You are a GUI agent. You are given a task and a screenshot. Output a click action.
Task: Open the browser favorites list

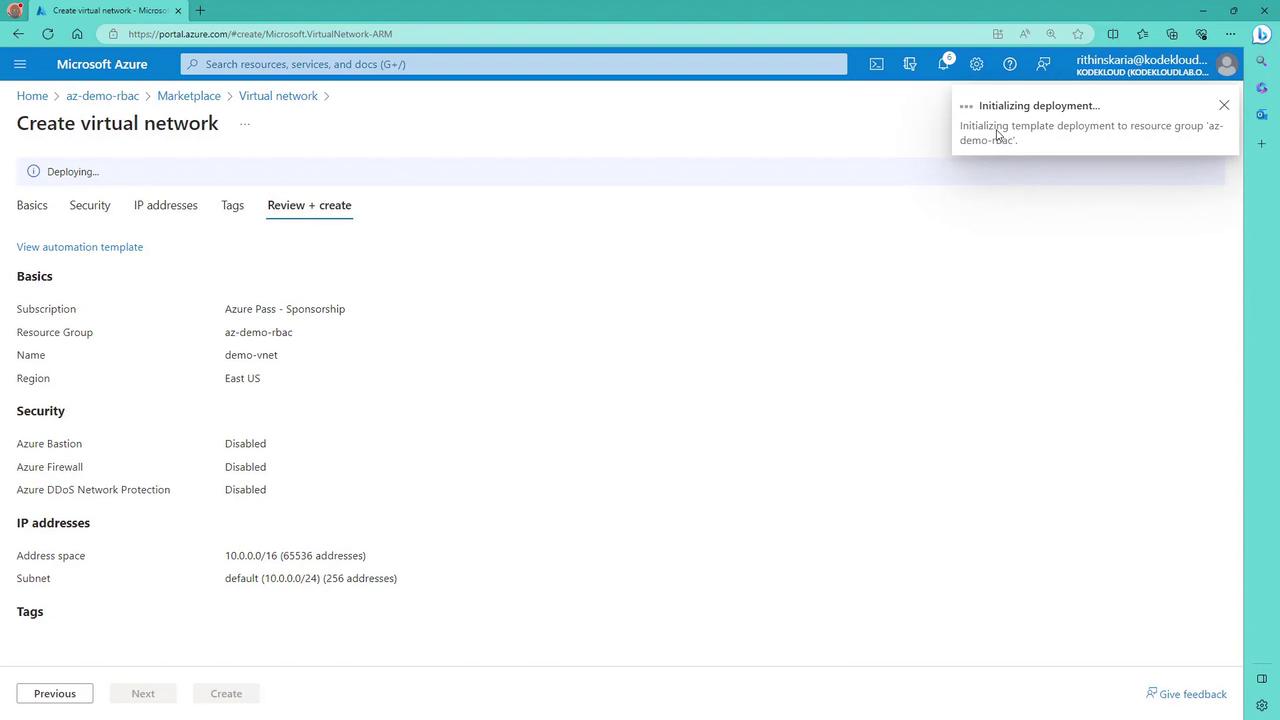coord(1143,34)
